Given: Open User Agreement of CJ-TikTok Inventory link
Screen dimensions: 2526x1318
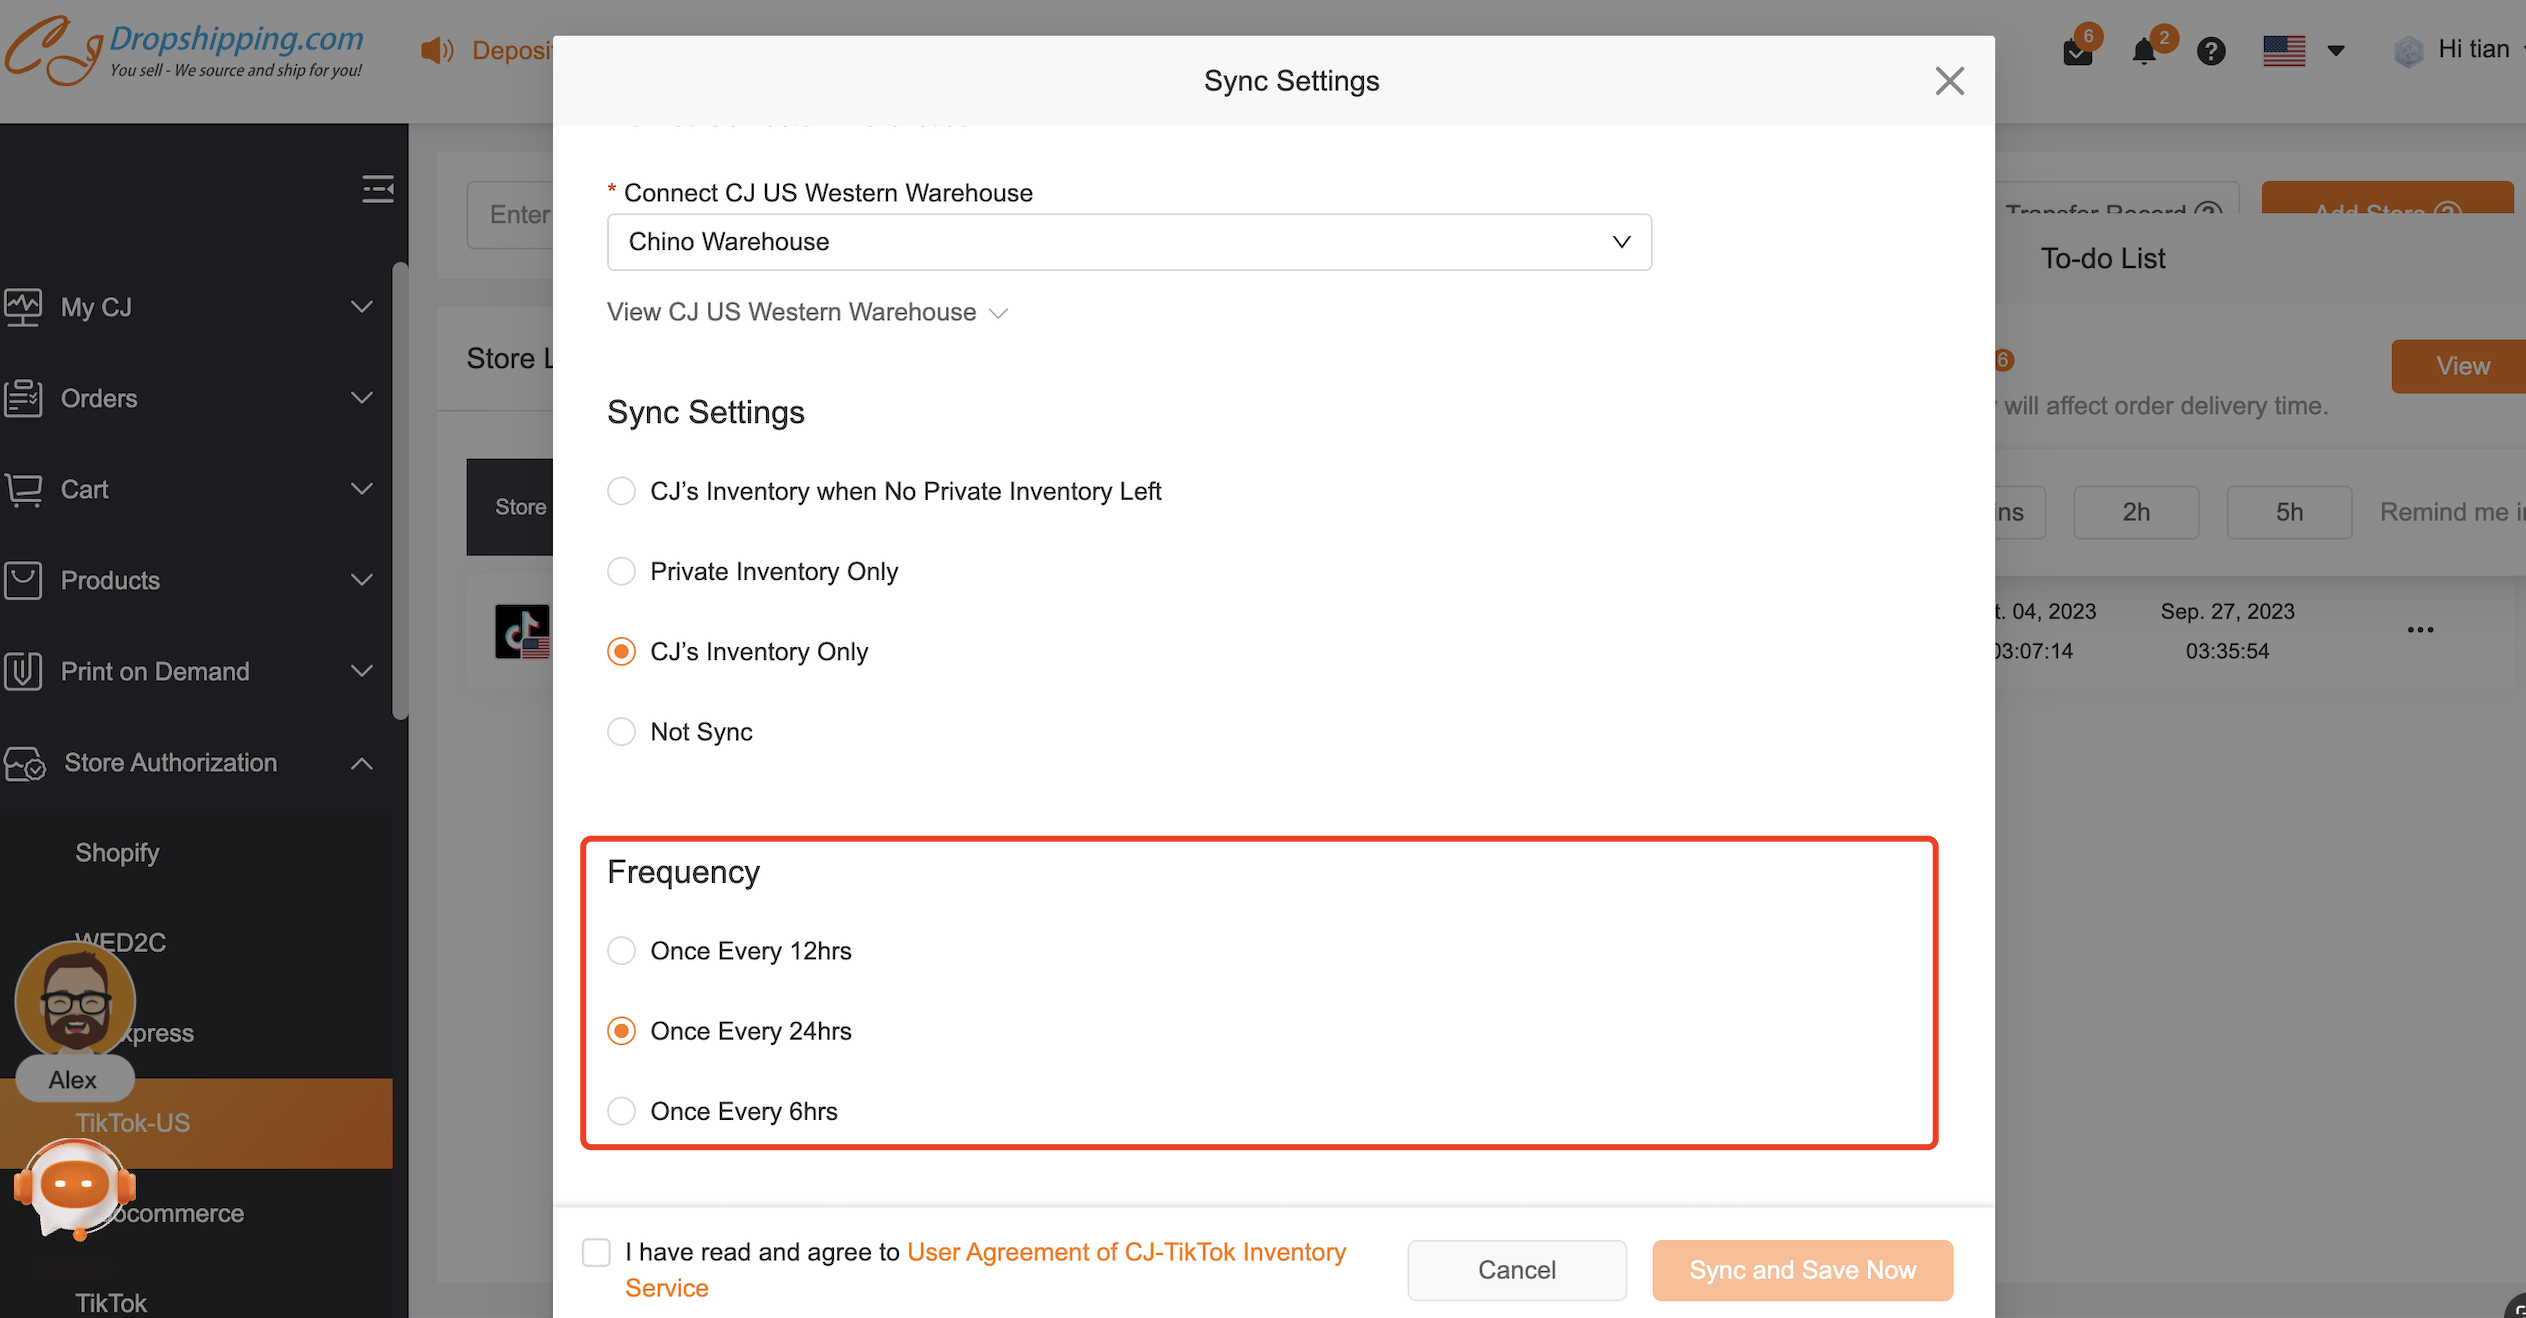Looking at the screenshot, I should [1126, 1252].
